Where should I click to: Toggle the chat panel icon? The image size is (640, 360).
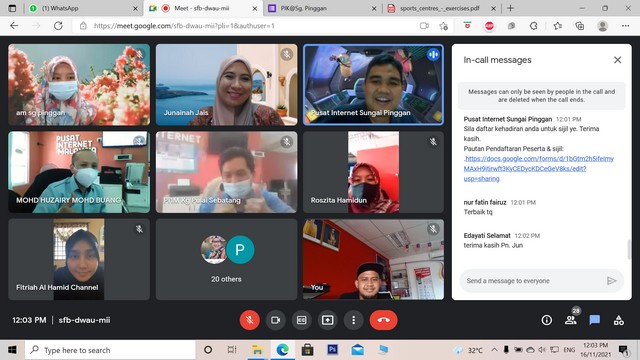click(x=595, y=320)
